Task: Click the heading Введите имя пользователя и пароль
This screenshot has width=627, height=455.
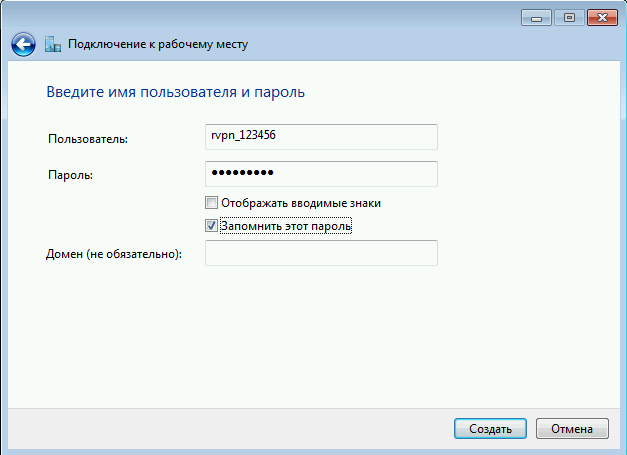Action: (x=176, y=92)
